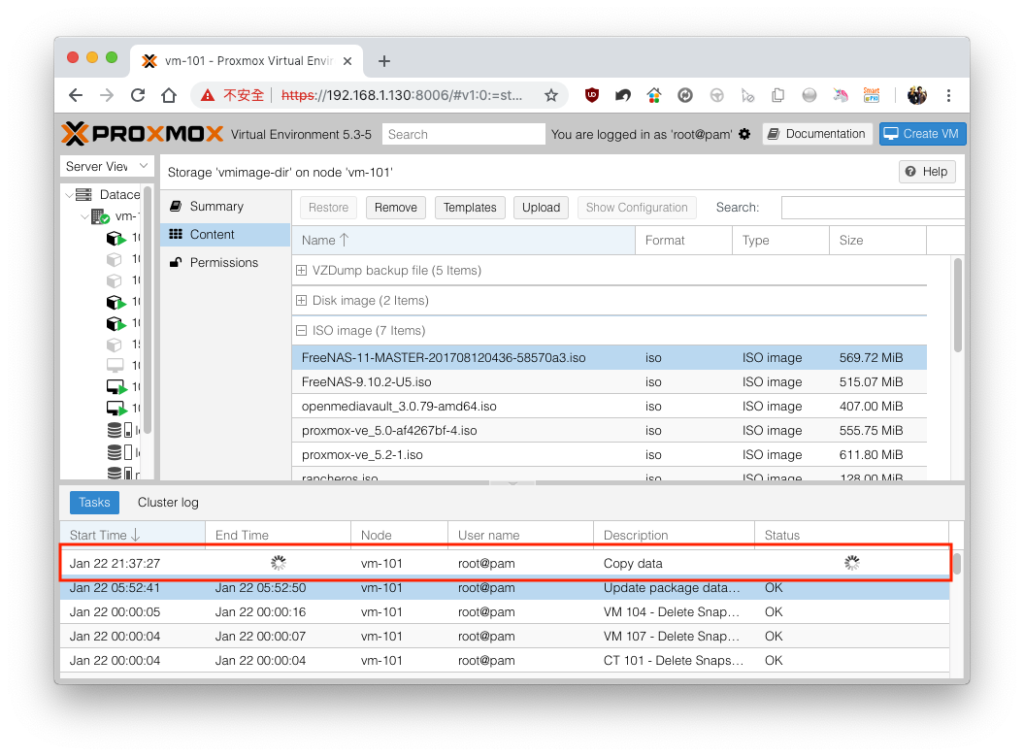Expand VZDump backup file group
The height and width of the screenshot is (756, 1024).
pyautogui.click(x=301, y=270)
